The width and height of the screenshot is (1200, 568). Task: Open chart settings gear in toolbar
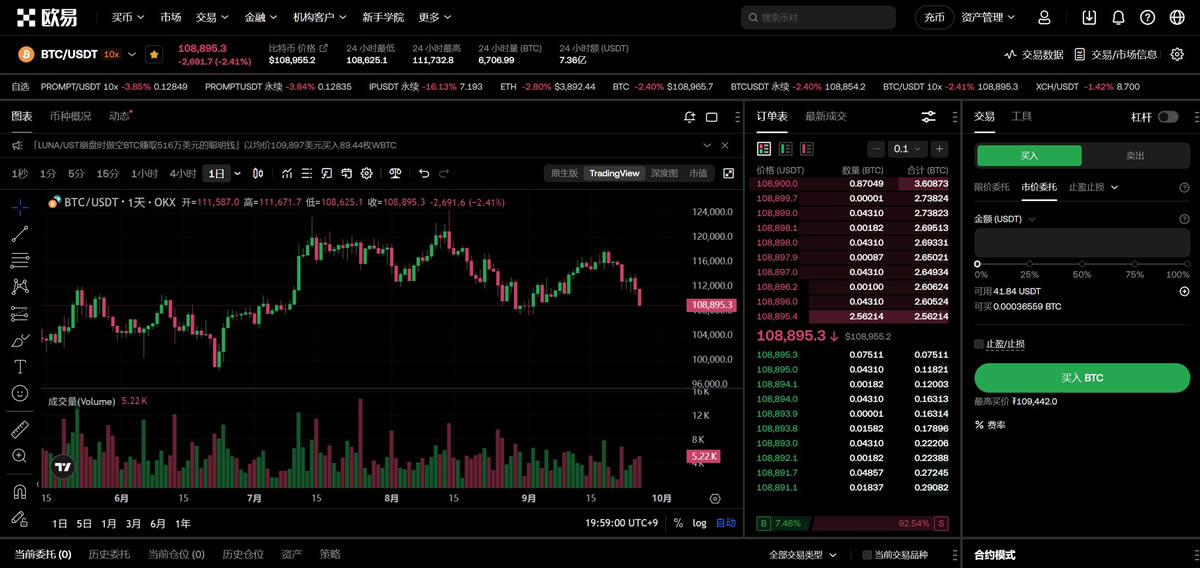pyautogui.click(x=367, y=173)
